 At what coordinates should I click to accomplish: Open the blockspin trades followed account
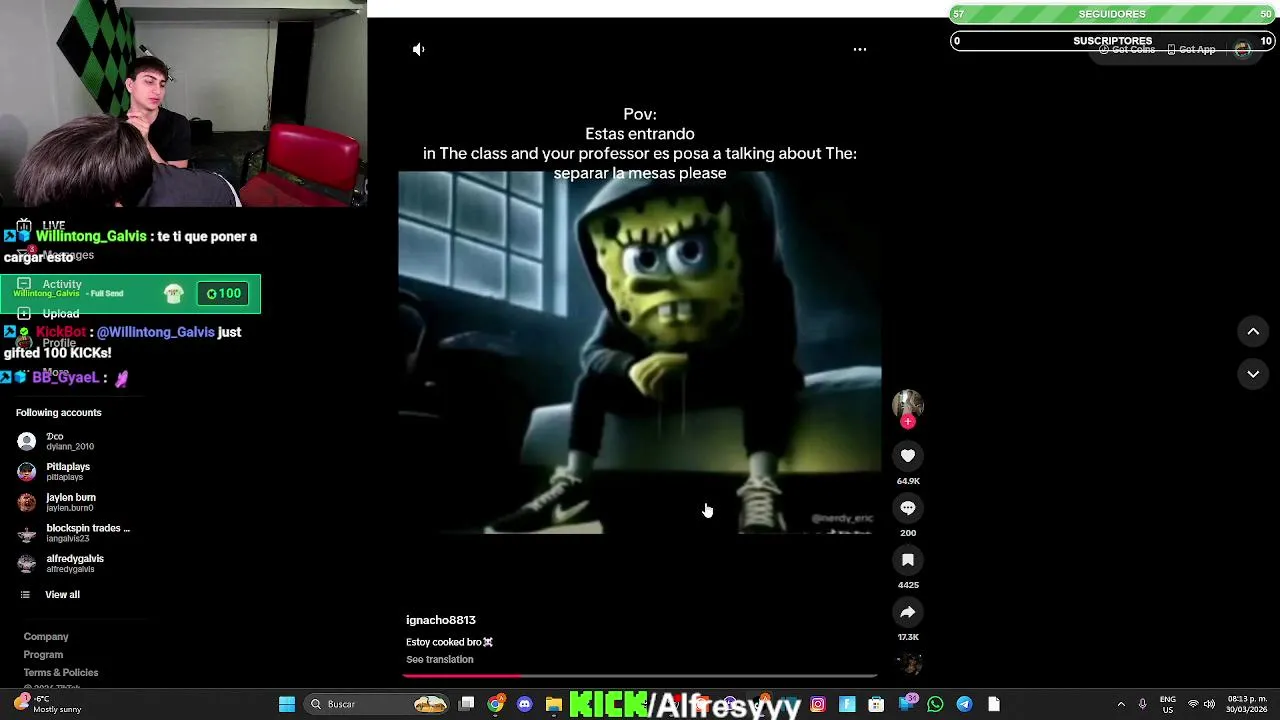pyautogui.click(x=74, y=533)
